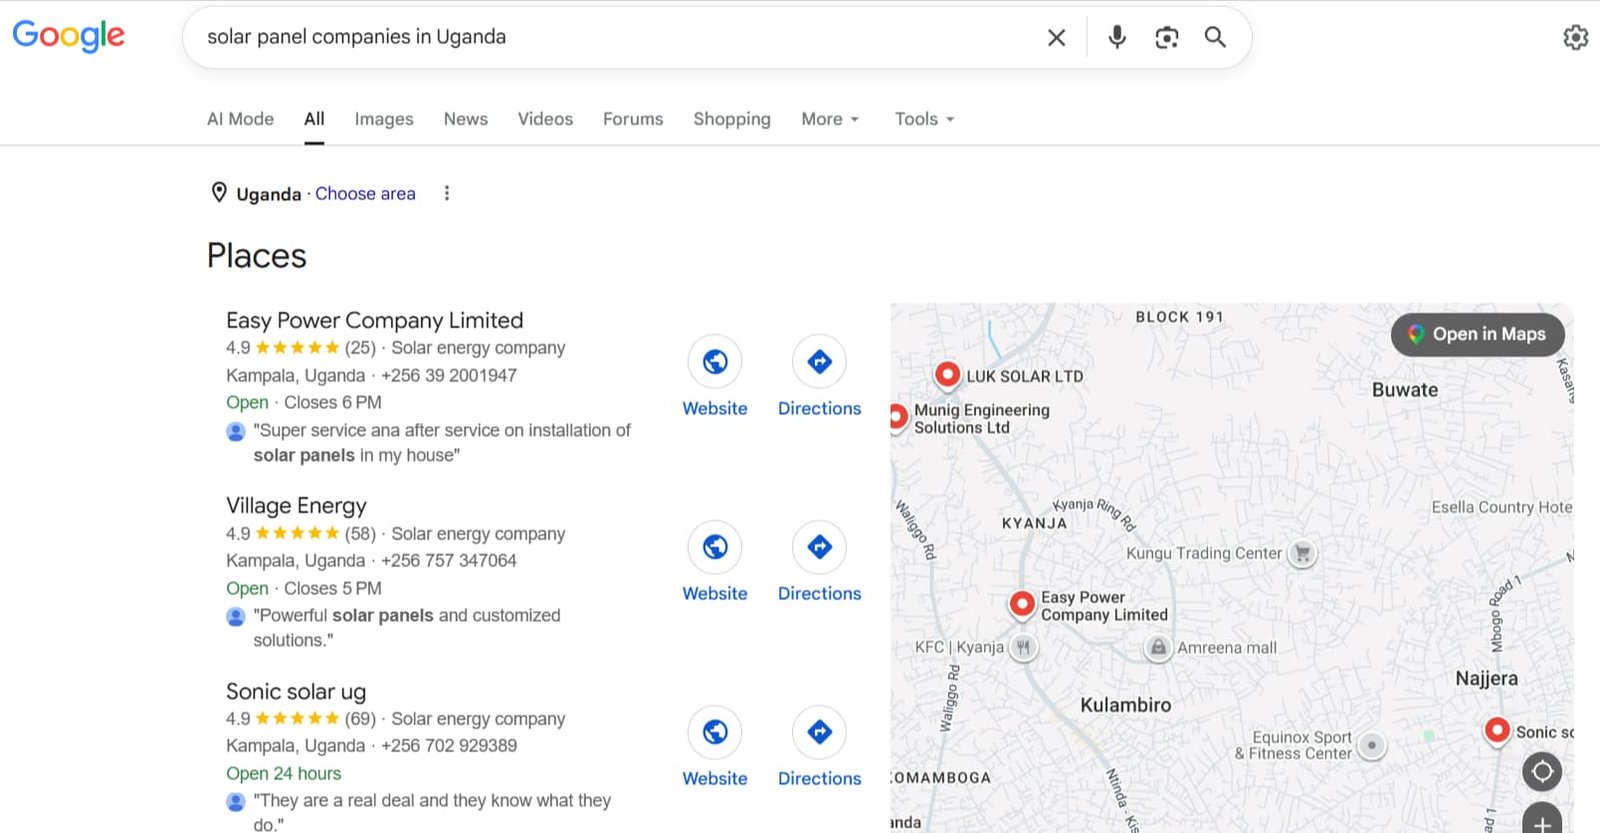Zoom in the map with plus button

1542,820
